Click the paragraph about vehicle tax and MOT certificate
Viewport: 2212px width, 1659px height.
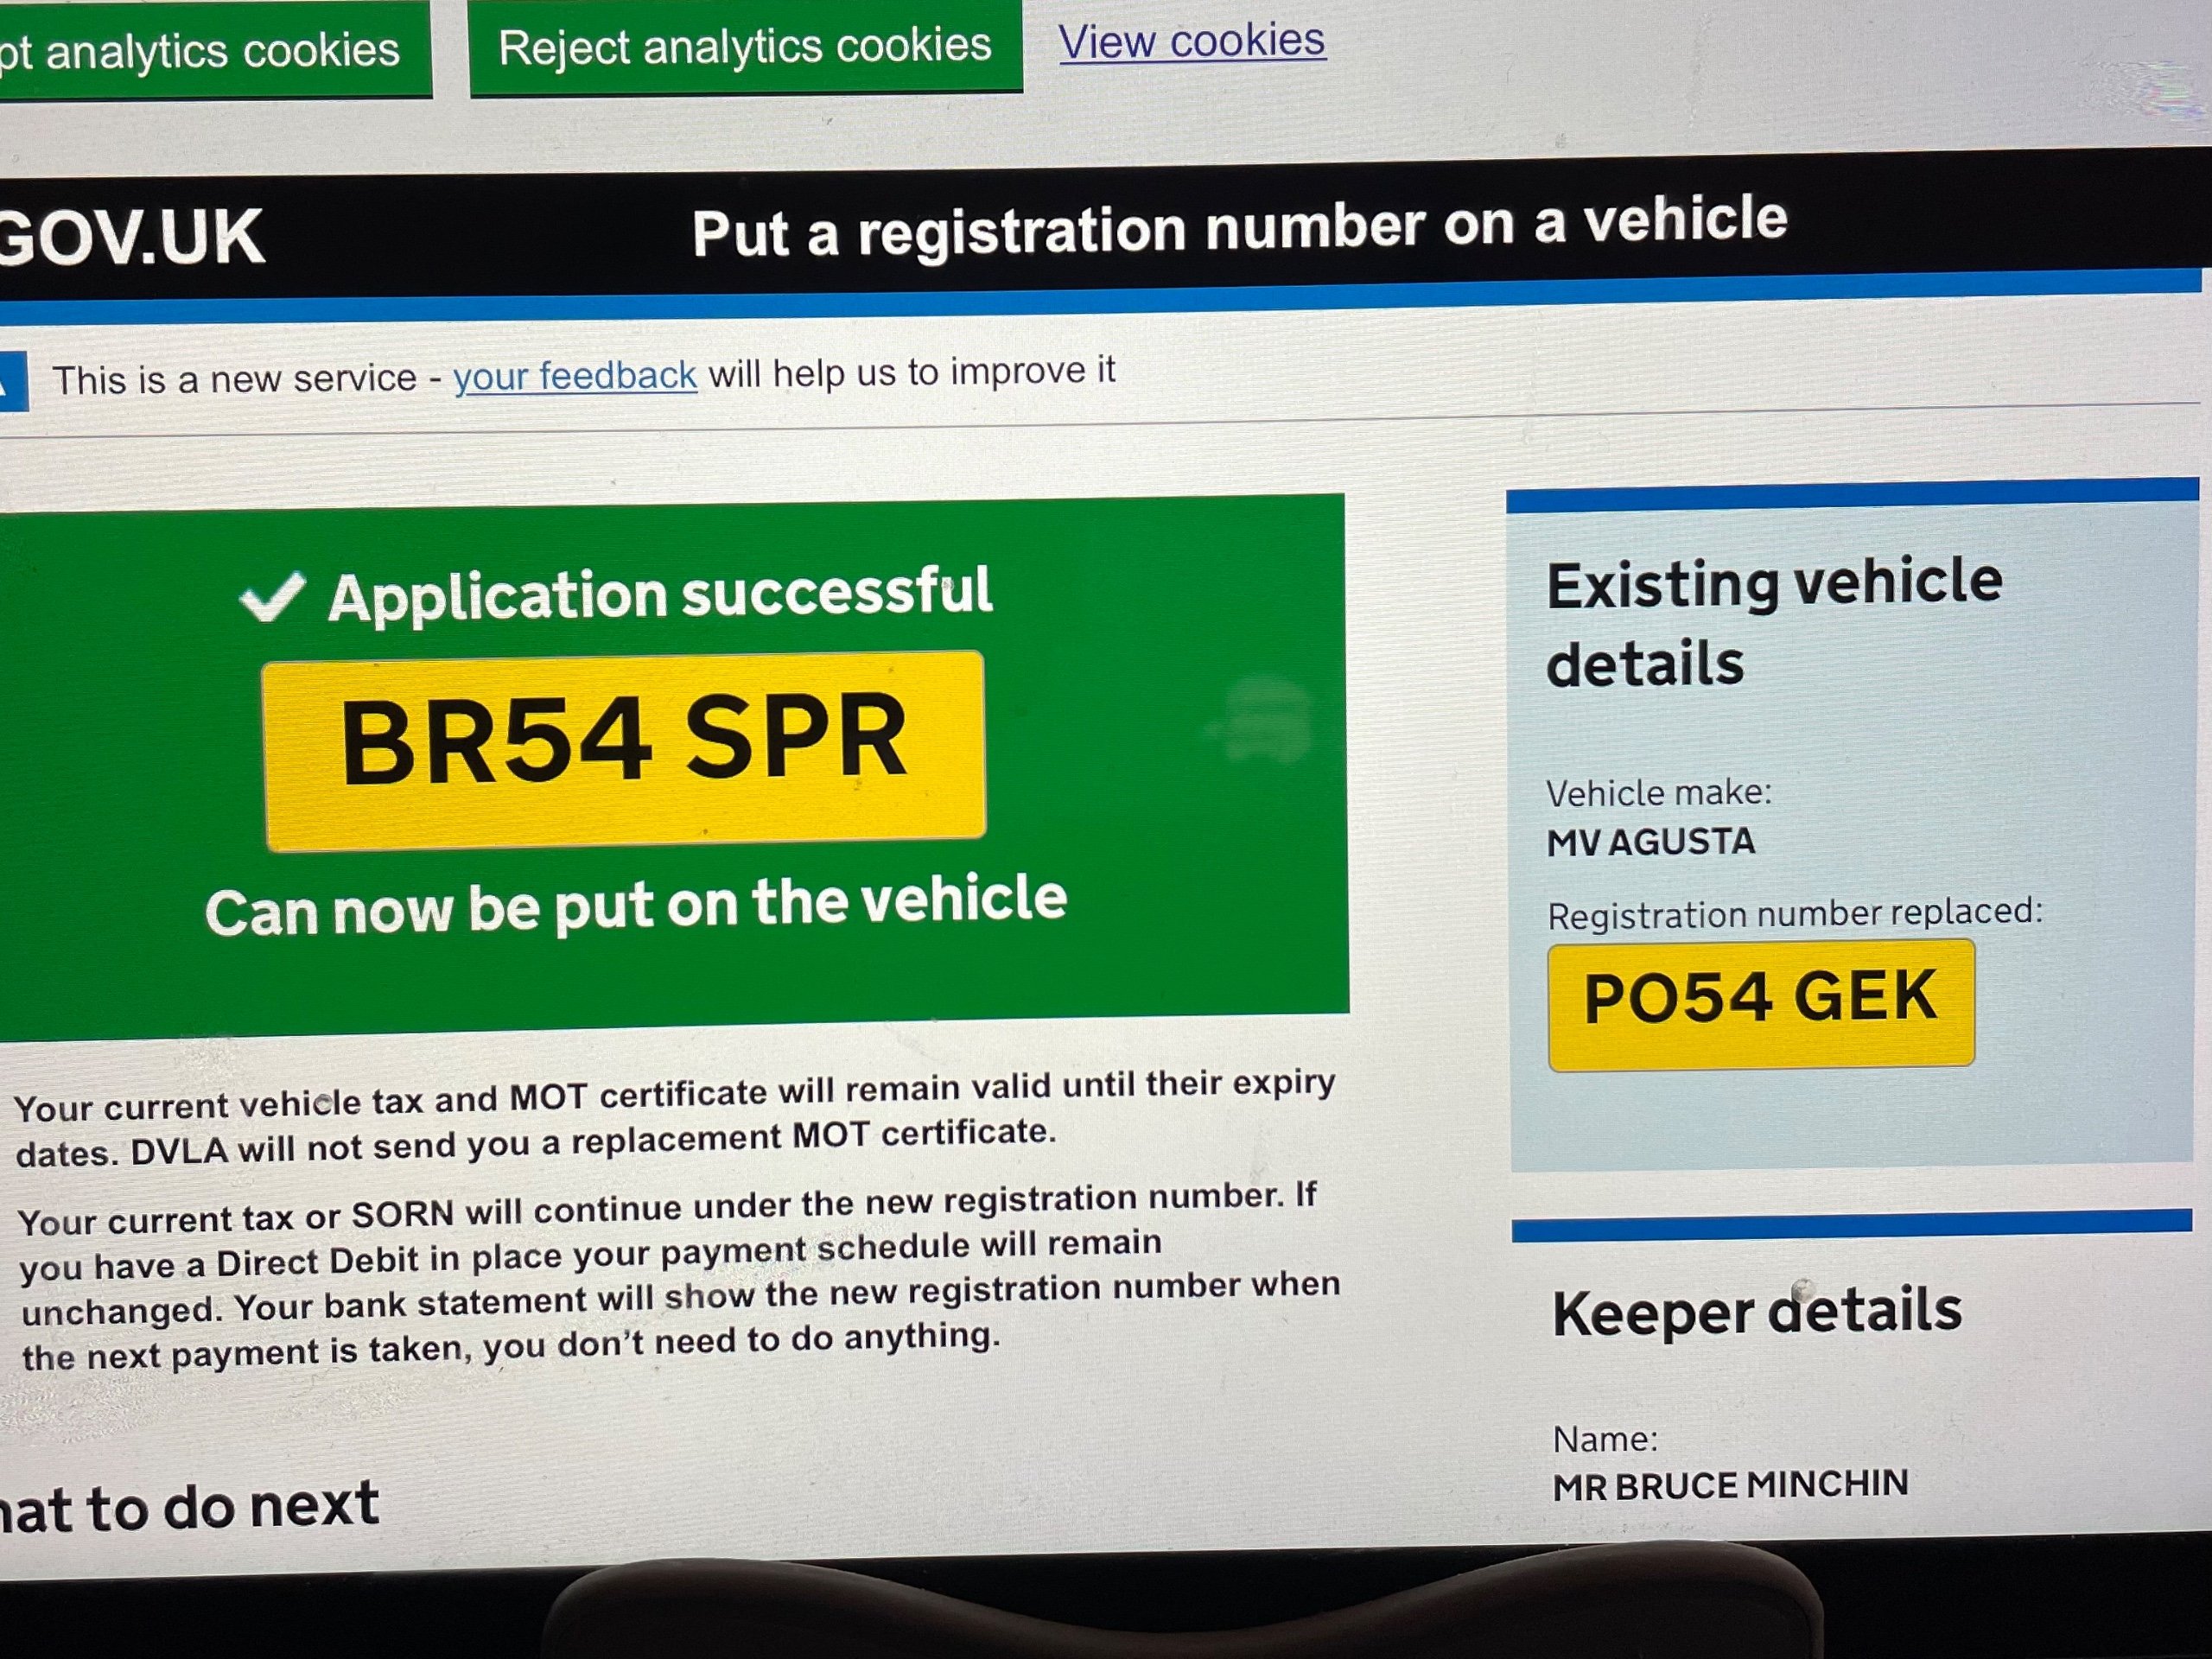[x=676, y=1119]
